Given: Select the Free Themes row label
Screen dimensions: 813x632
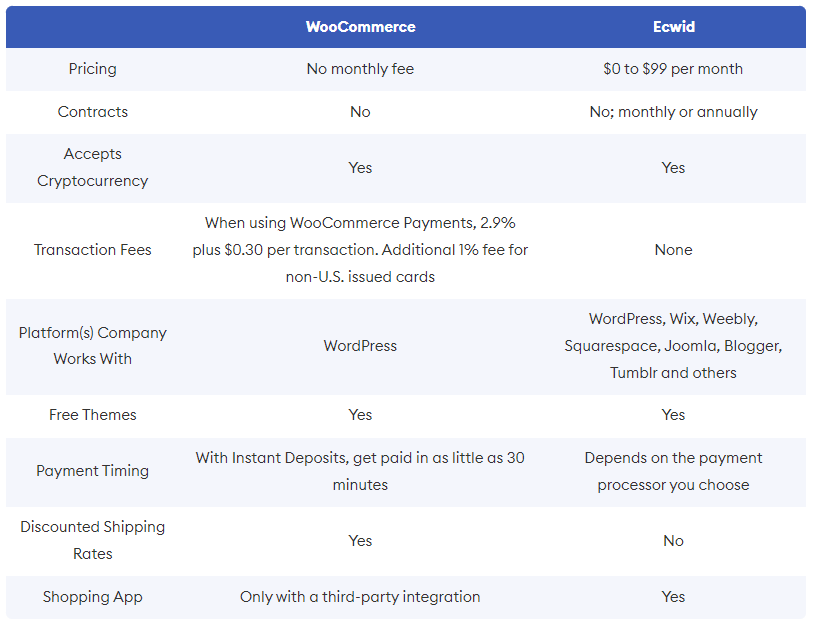Looking at the screenshot, I should point(93,415).
